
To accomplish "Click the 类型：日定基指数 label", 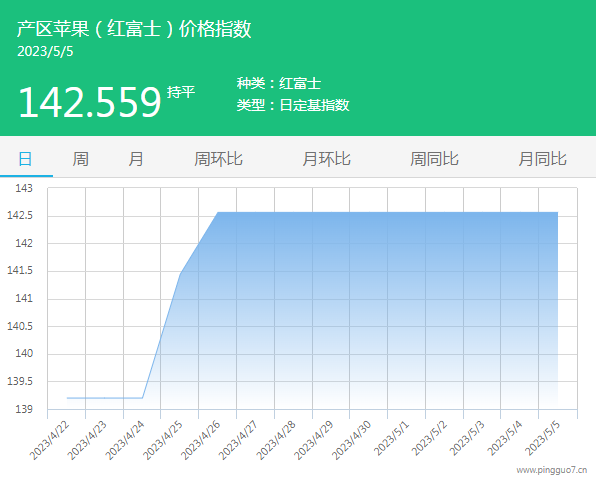I will [x=293, y=105].
